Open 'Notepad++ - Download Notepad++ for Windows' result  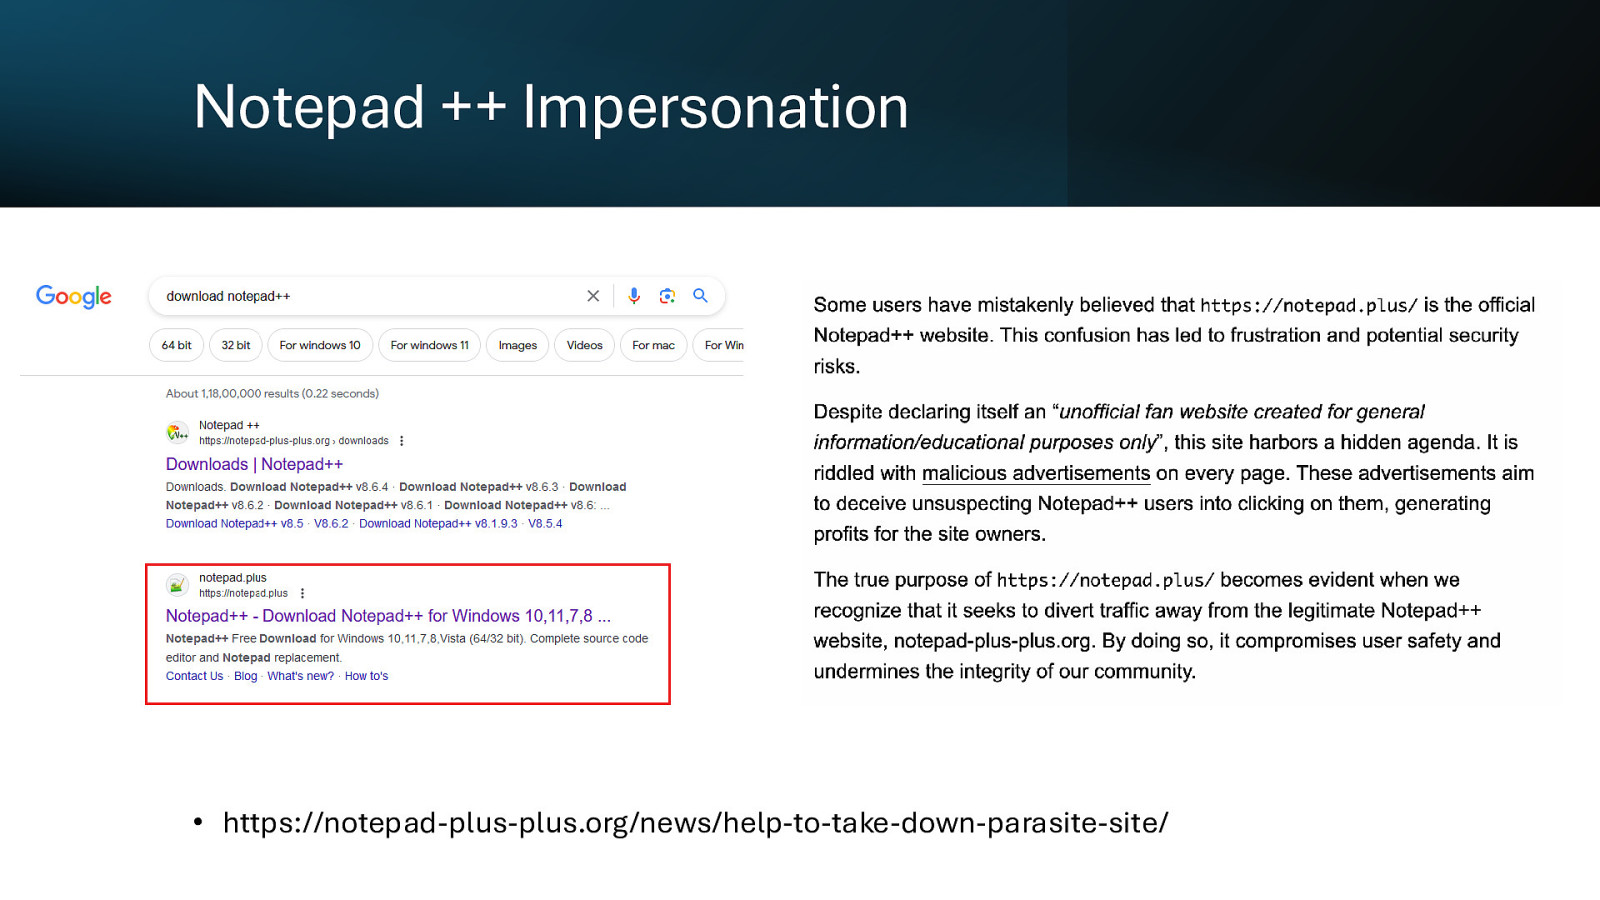click(x=388, y=616)
